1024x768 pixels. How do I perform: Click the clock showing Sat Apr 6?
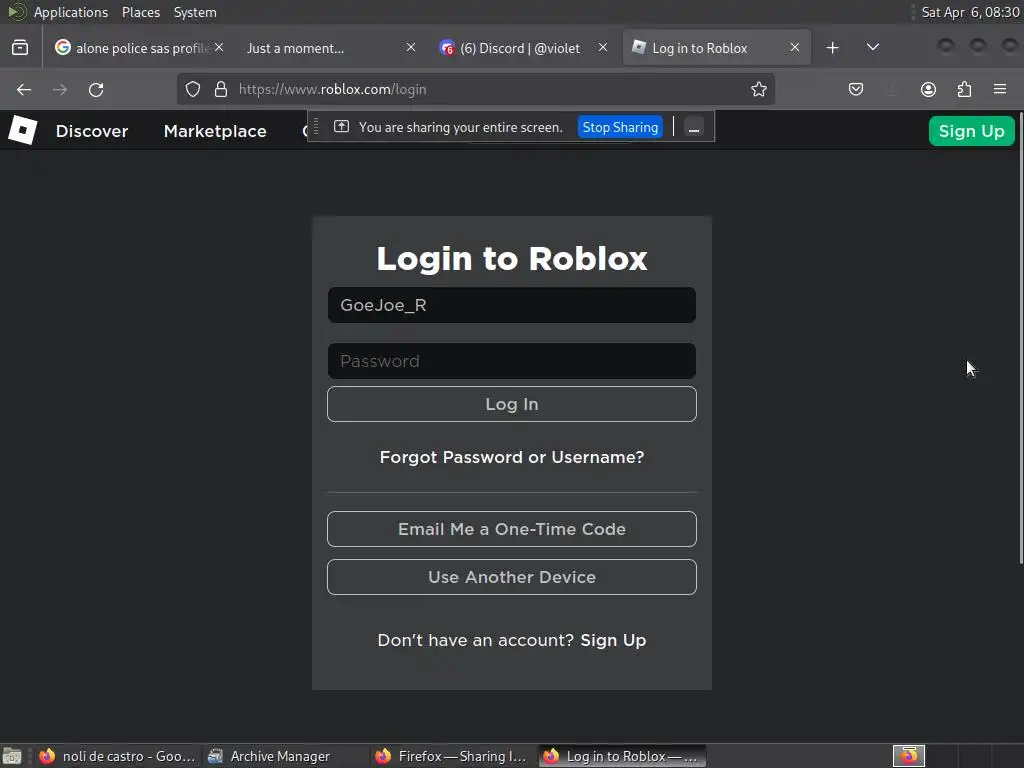[970, 12]
